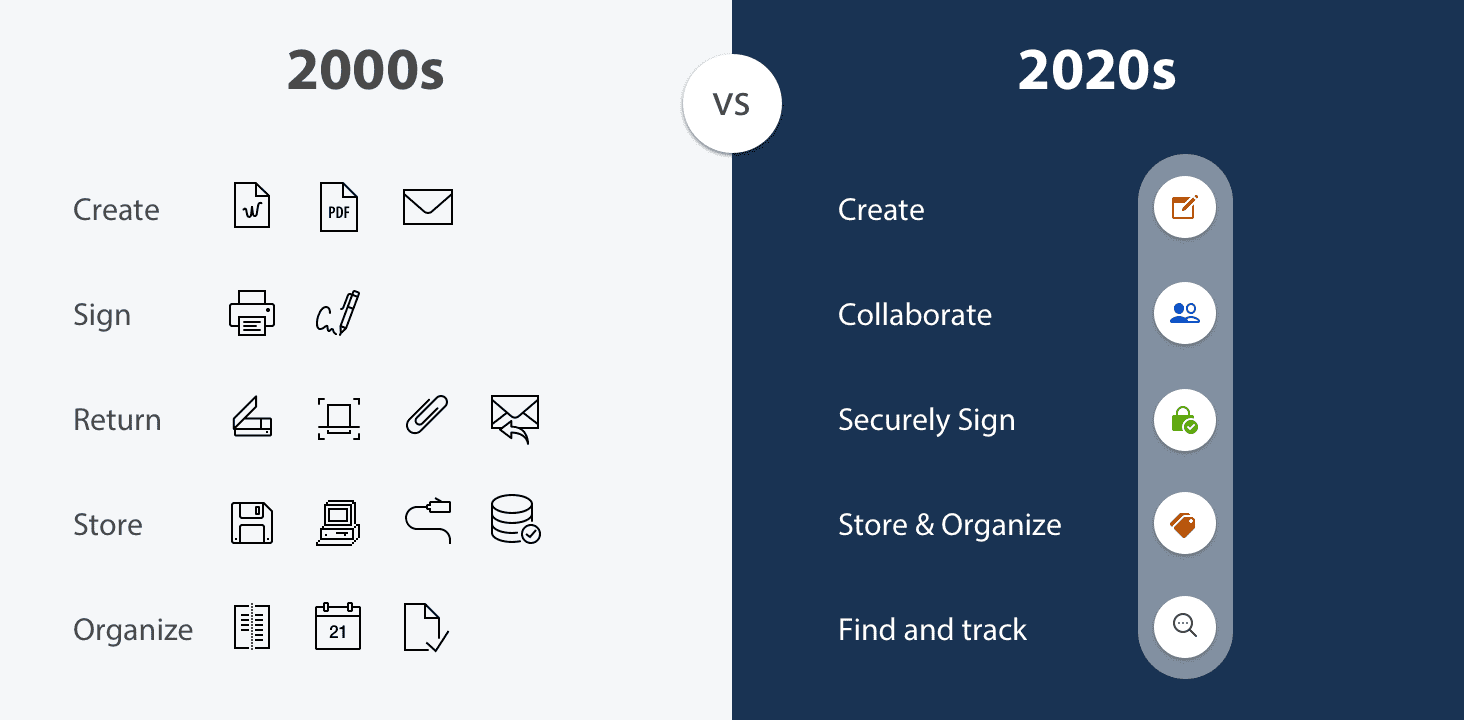Click the PDF file icon
The image size is (1464, 720).
click(x=339, y=207)
